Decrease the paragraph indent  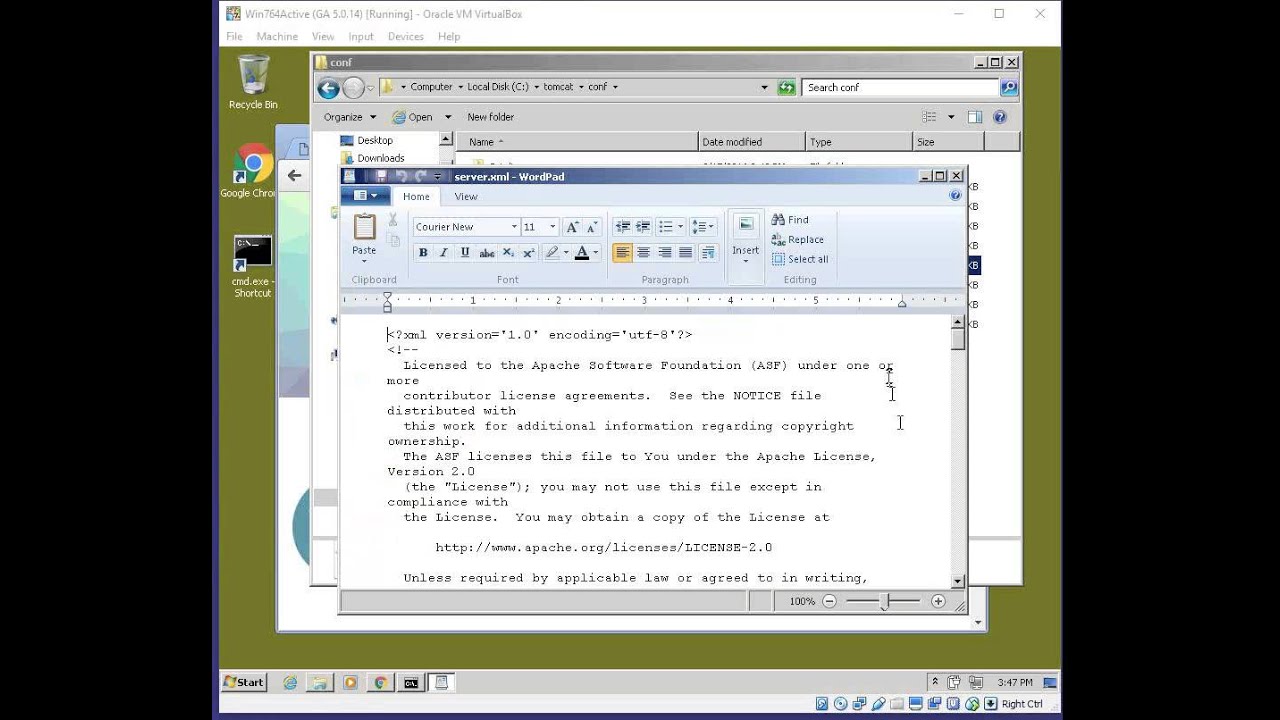(x=622, y=227)
